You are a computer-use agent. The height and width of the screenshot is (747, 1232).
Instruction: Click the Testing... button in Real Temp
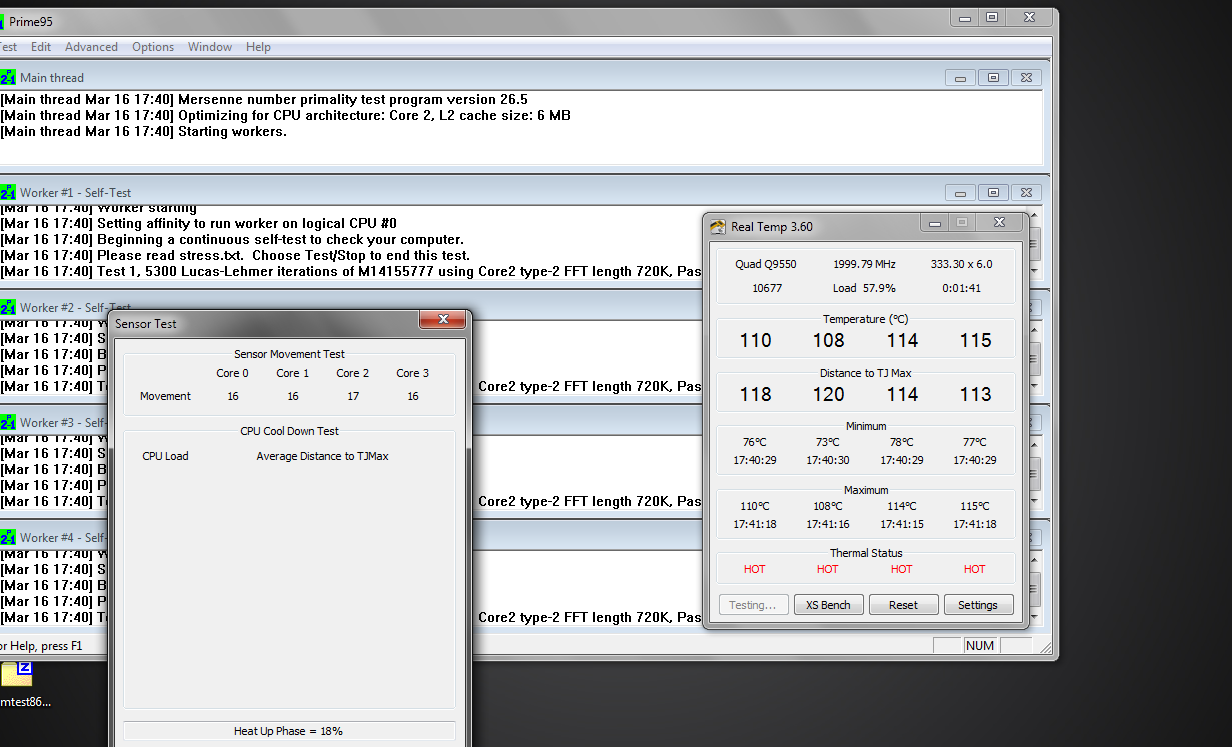[753, 605]
